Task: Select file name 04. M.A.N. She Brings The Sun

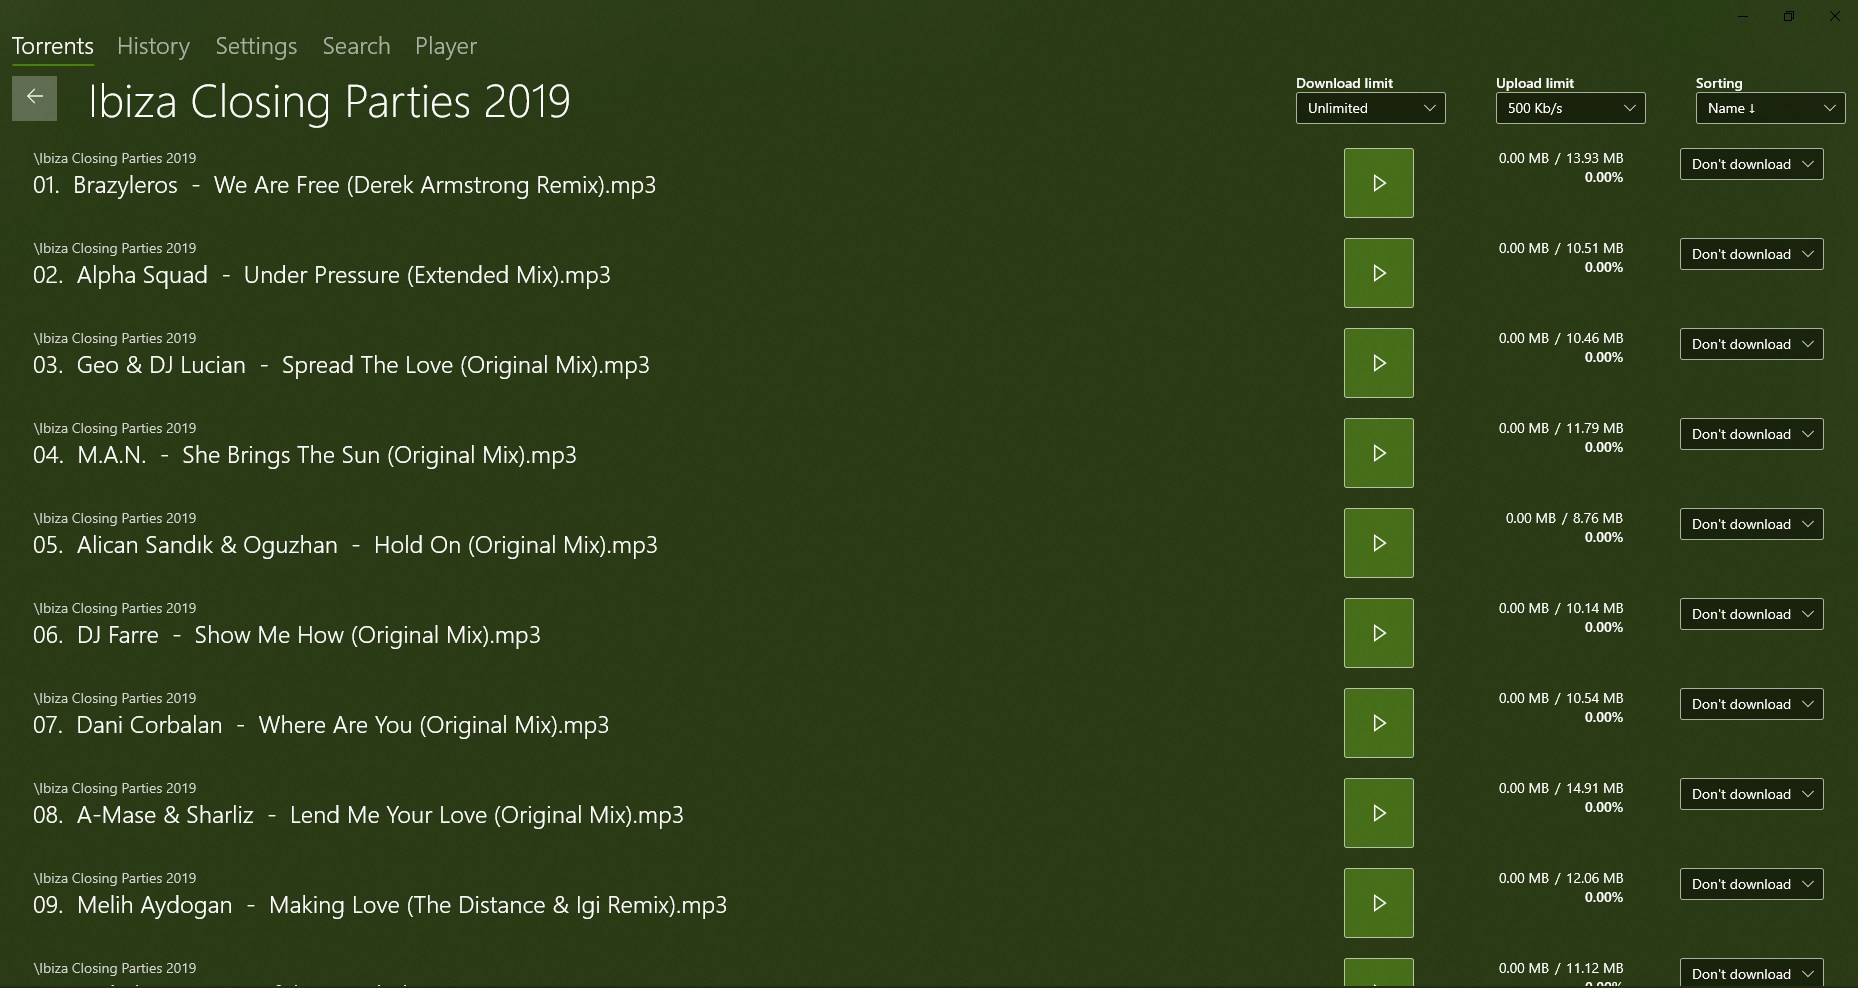Action: point(305,455)
